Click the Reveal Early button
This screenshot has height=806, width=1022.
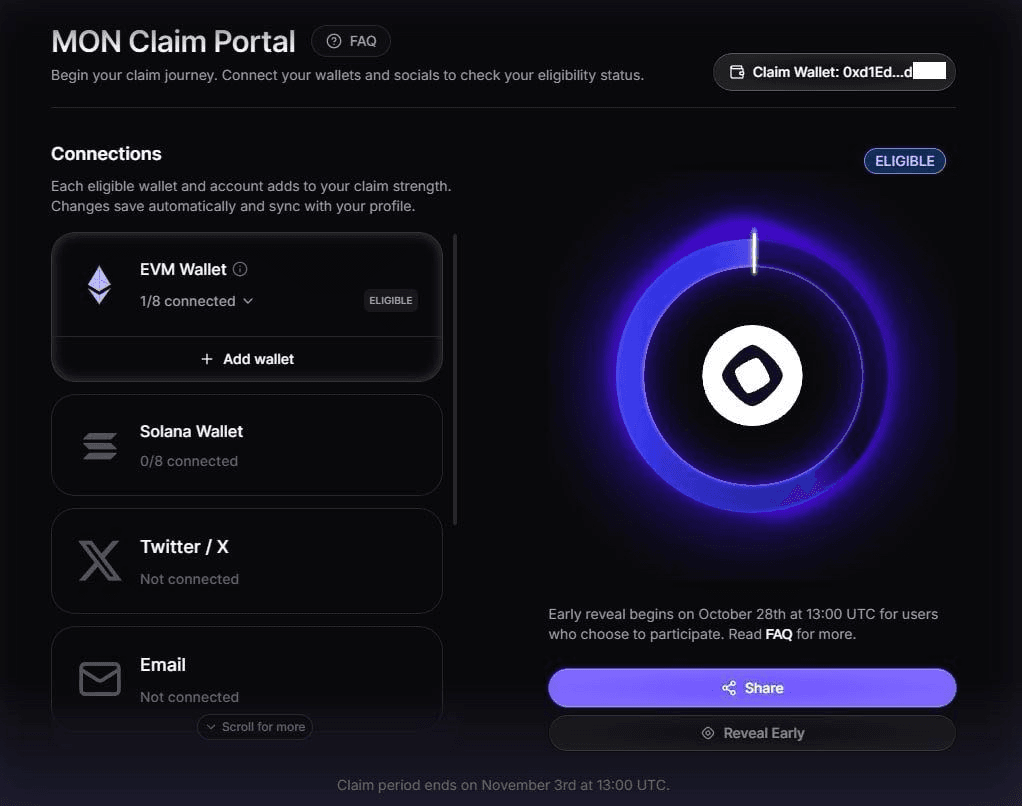pyautogui.click(x=752, y=733)
